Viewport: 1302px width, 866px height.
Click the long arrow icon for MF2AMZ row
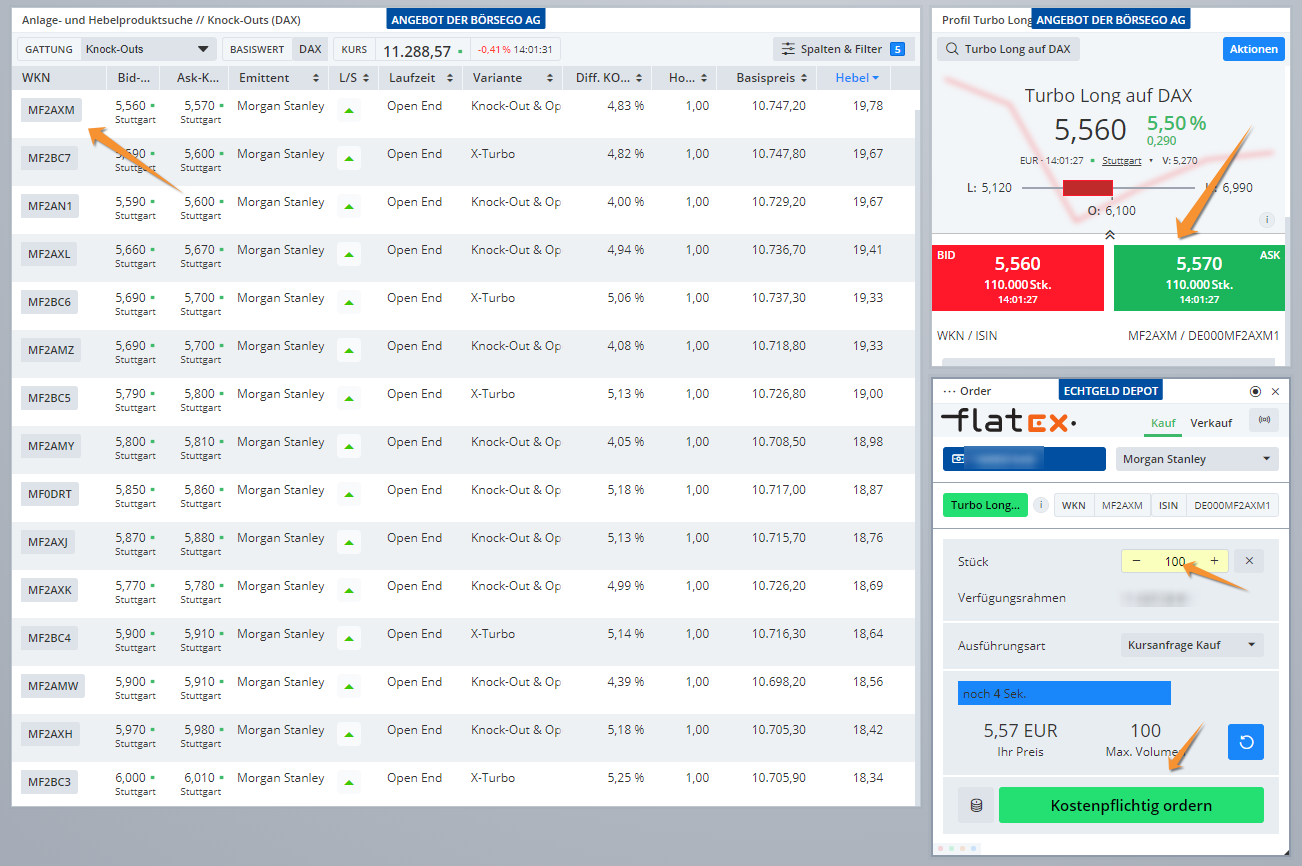point(349,350)
